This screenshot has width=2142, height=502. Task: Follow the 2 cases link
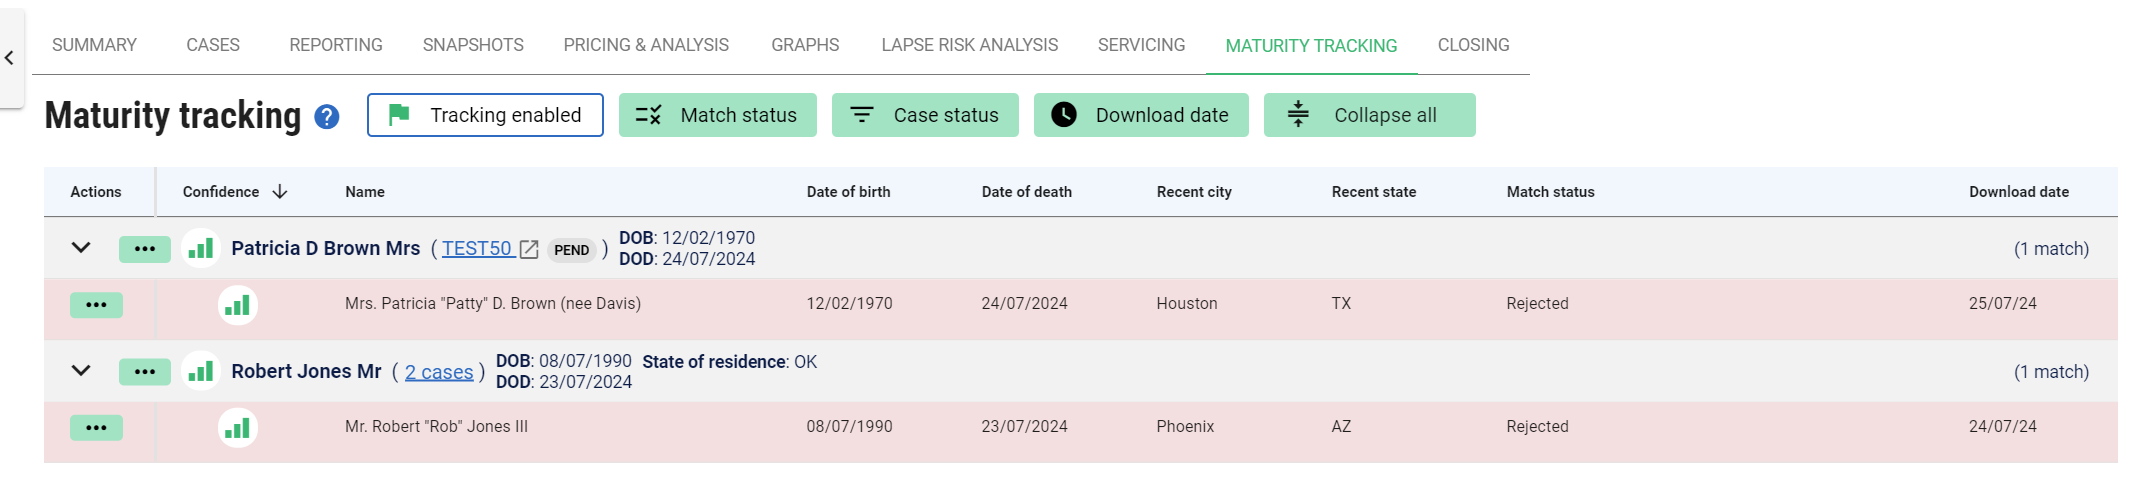(x=439, y=372)
